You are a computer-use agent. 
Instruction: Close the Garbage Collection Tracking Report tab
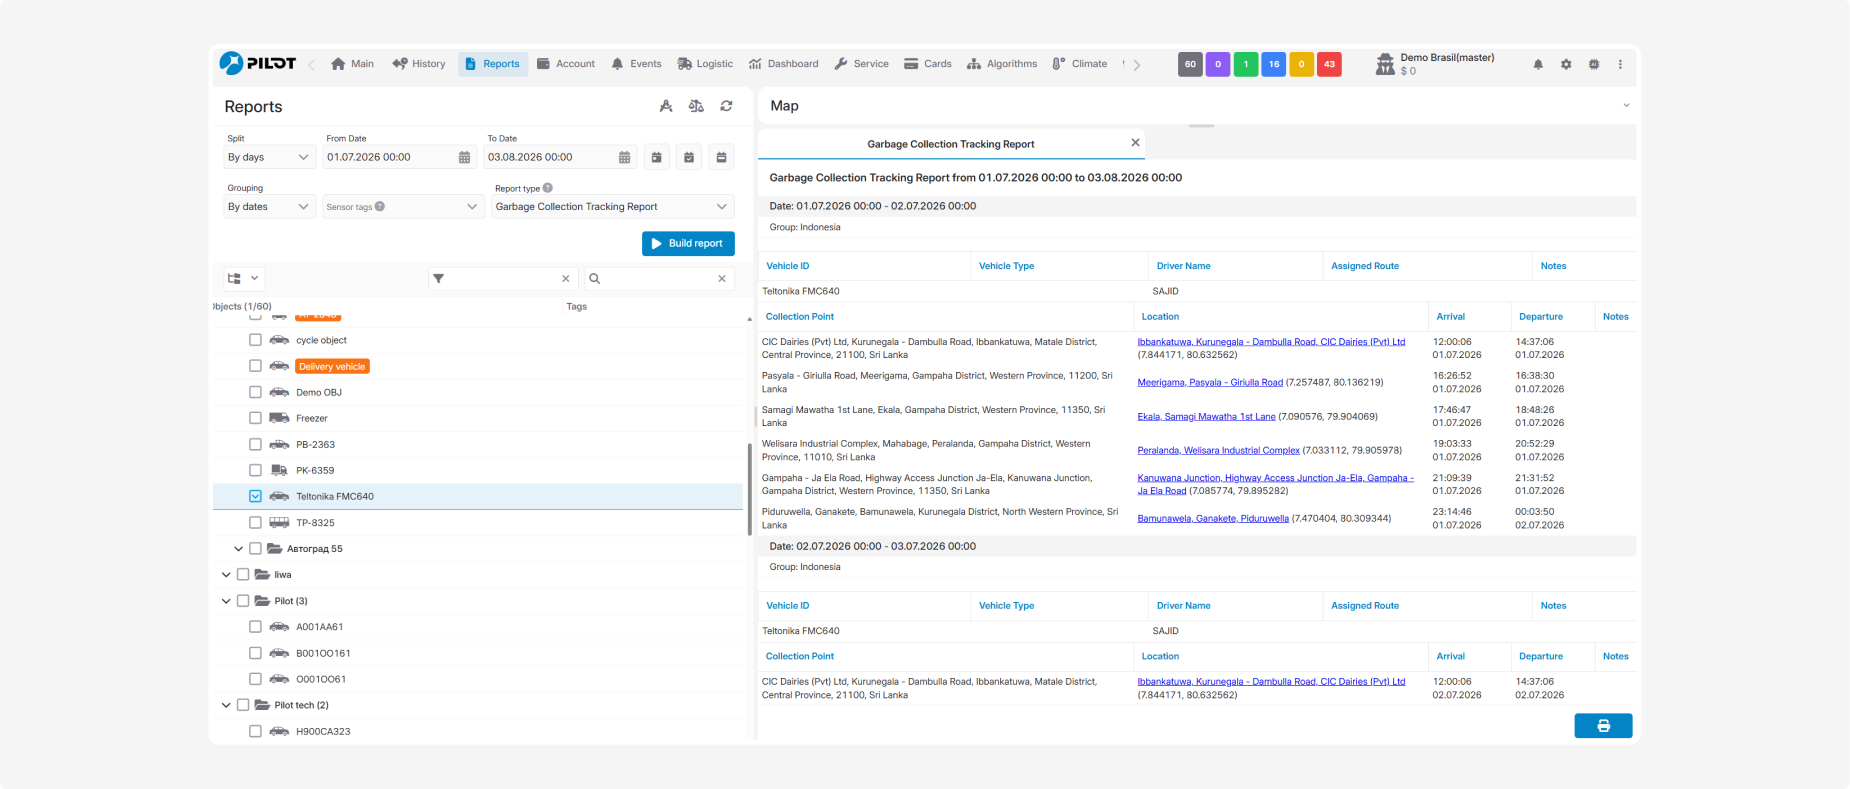tap(1135, 143)
